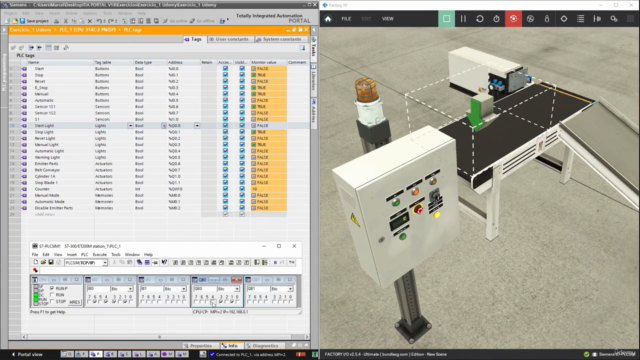Select the Disable Emitter Parts tag name
The height and width of the screenshot is (360, 640).
click(x=53, y=208)
